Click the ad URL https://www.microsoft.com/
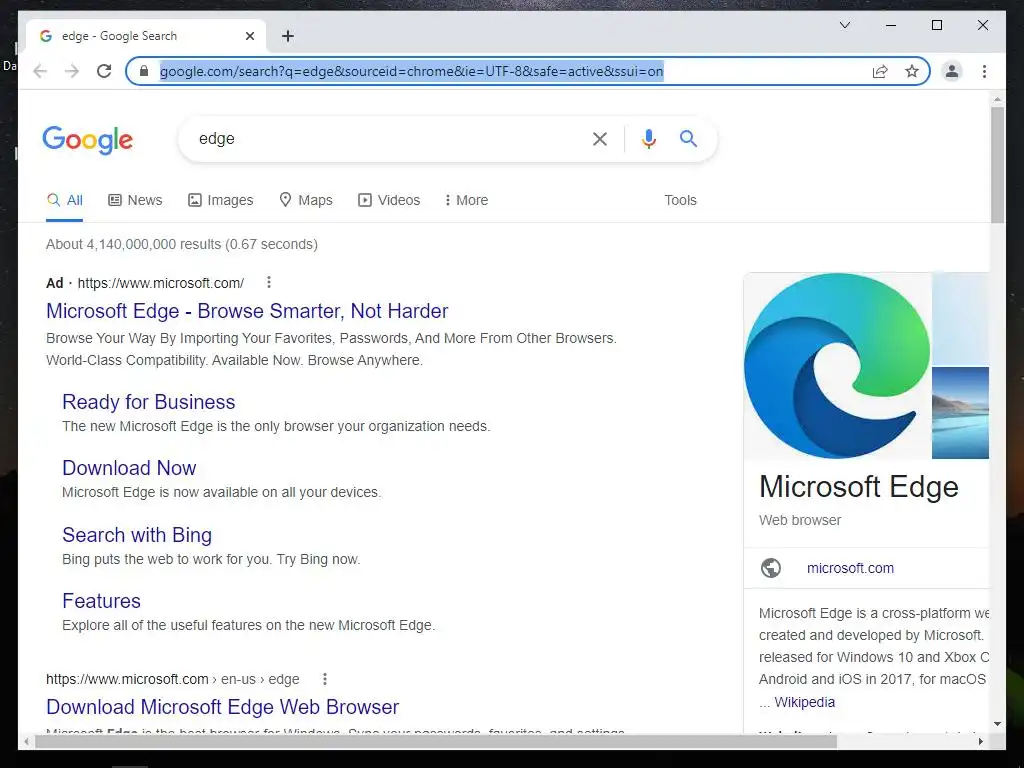The width and height of the screenshot is (1024, 768). (x=161, y=283)
